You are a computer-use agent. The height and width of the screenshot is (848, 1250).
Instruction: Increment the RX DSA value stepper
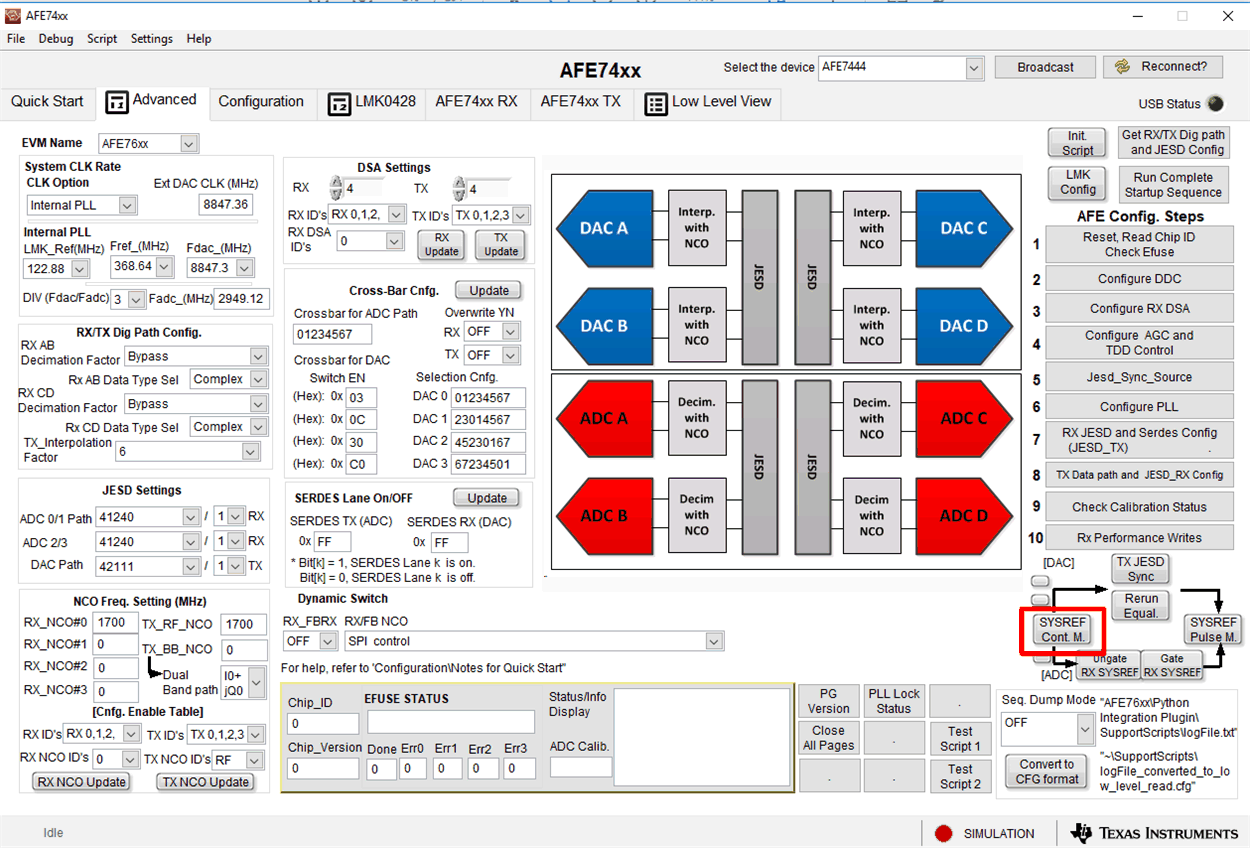(337, 182)
